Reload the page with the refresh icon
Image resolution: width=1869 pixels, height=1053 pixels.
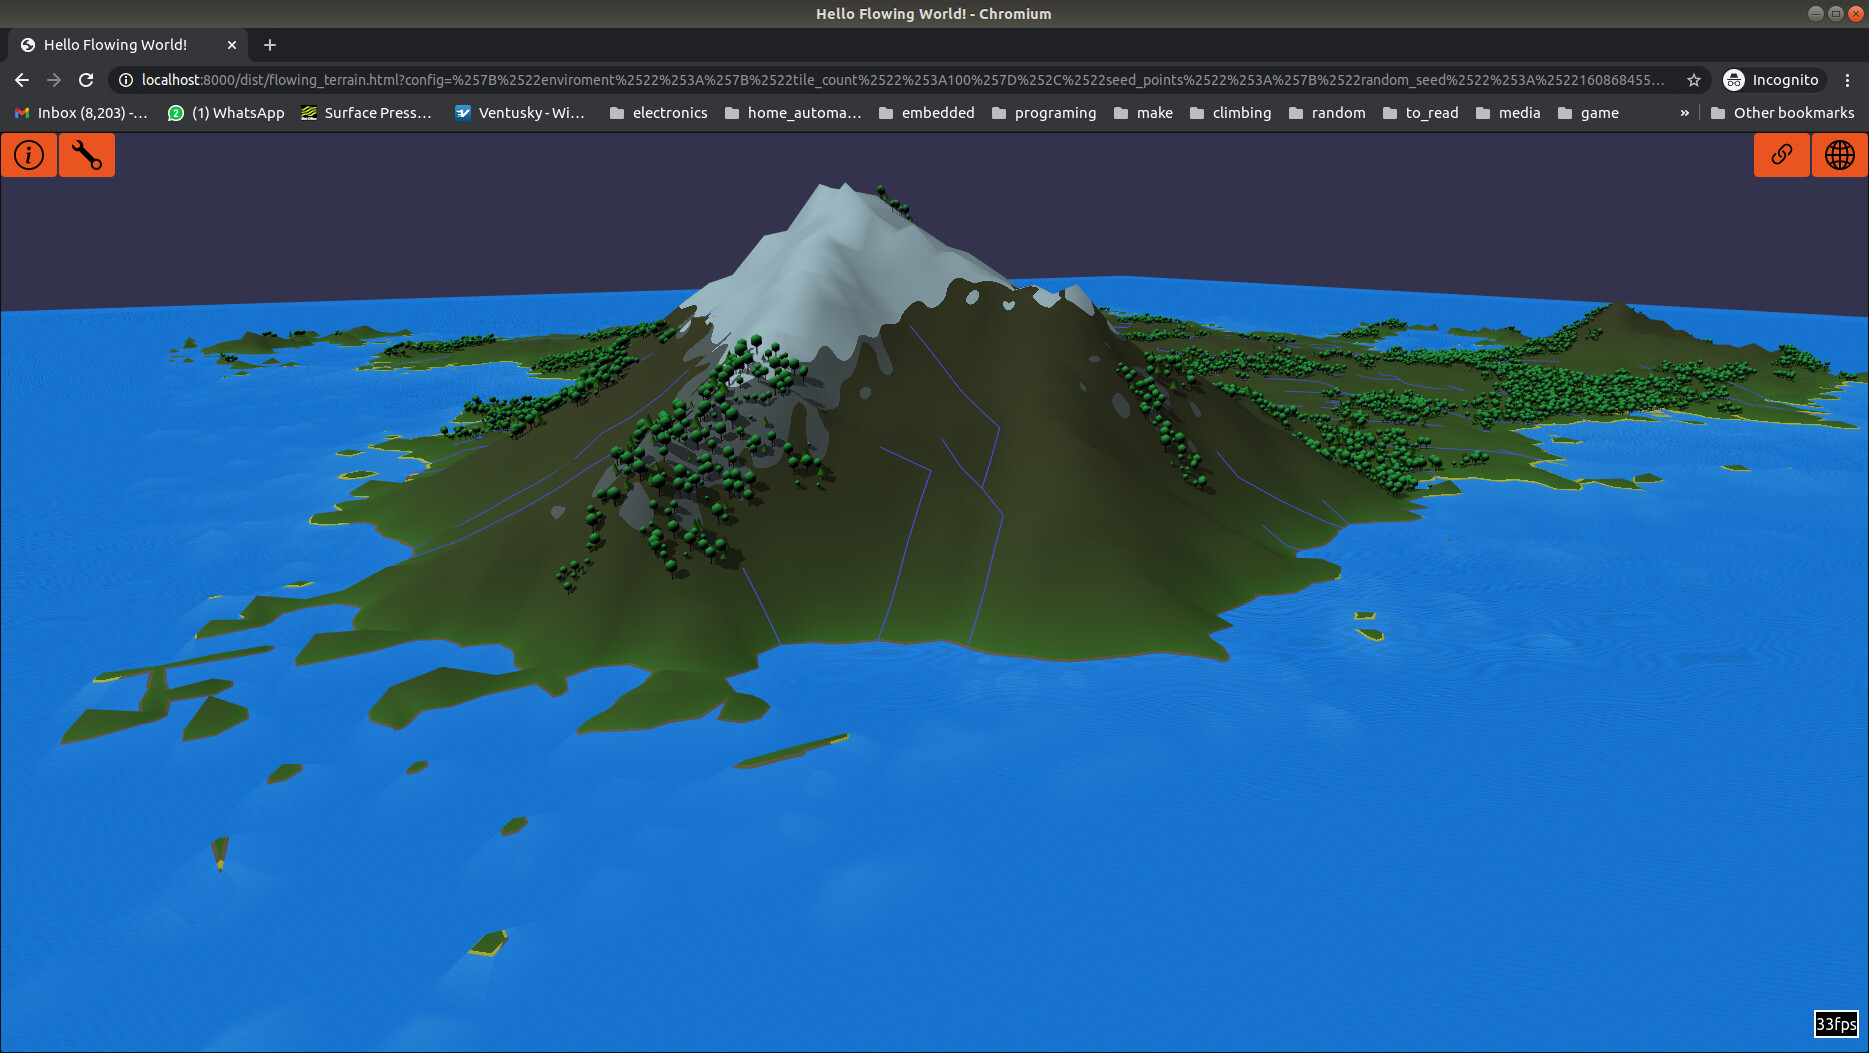click(86, 80)
